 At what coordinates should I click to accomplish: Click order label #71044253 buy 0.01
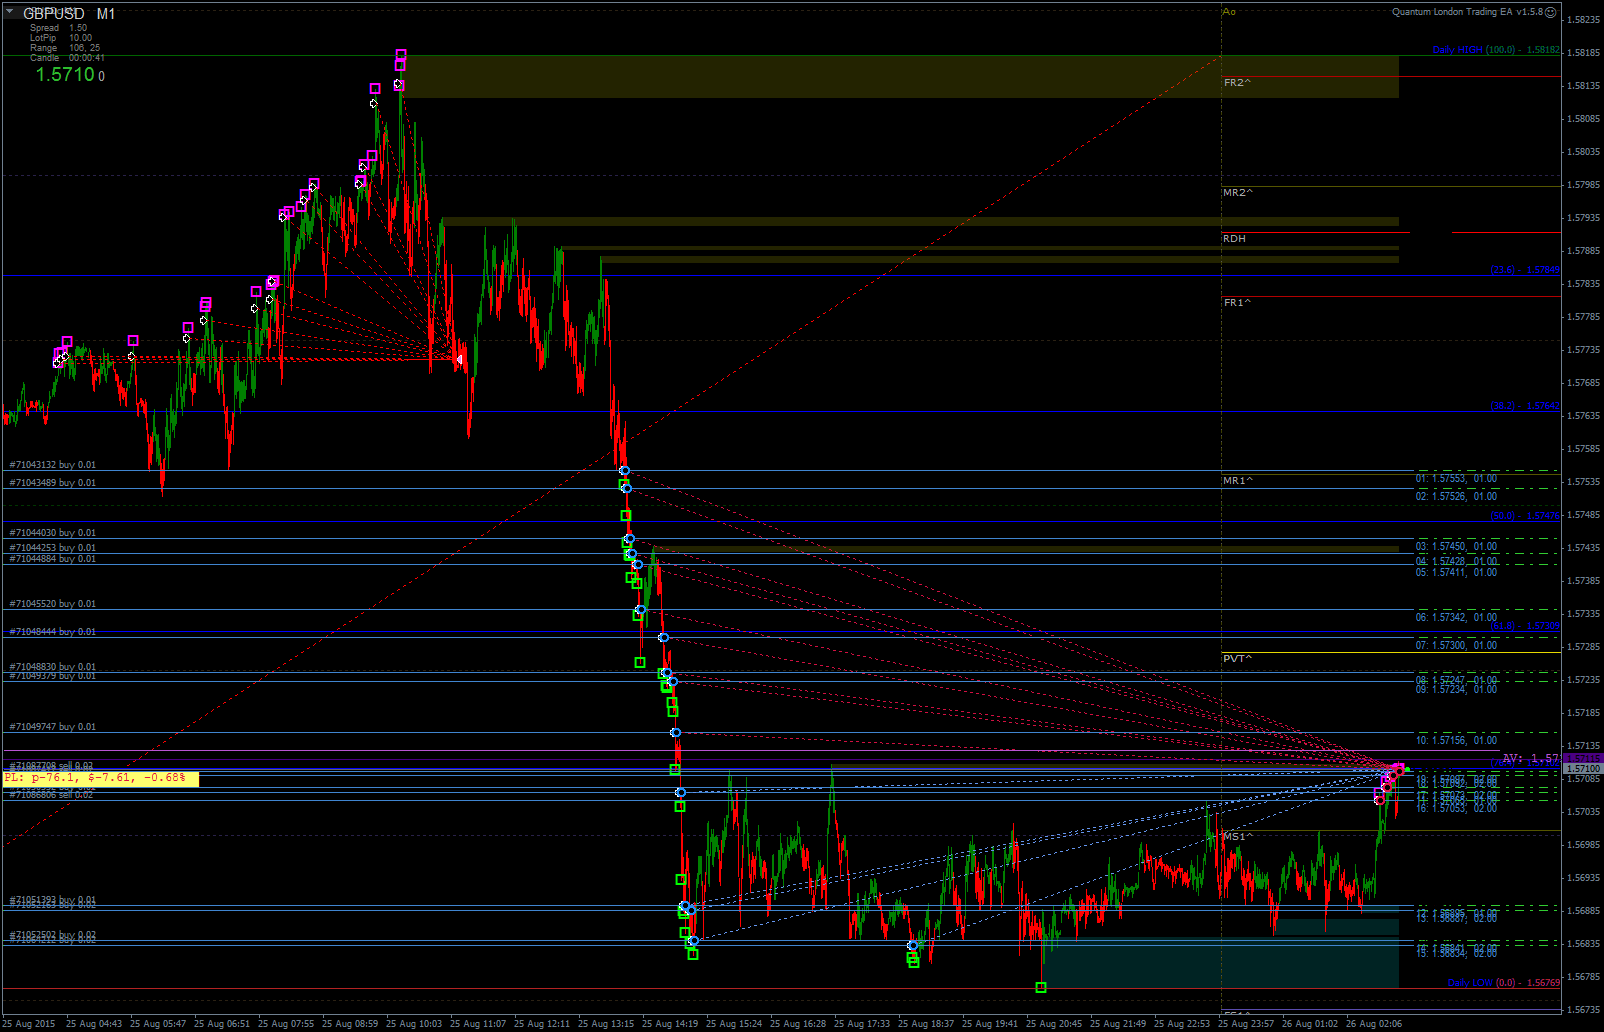(53, 548)
